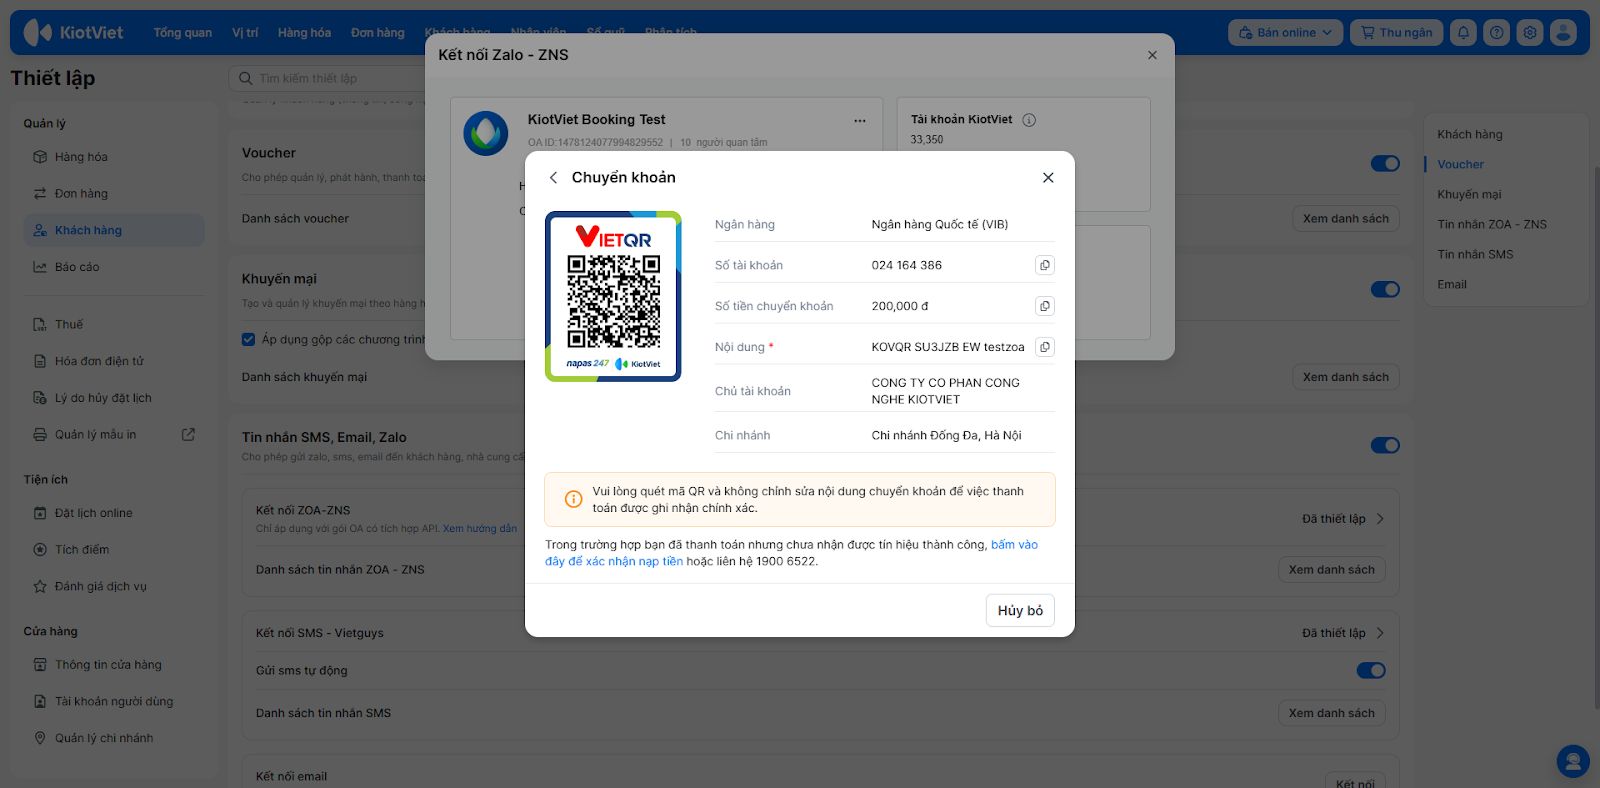Open the Hàng hóa menu

pyautogui.click(x=304, y=32)
